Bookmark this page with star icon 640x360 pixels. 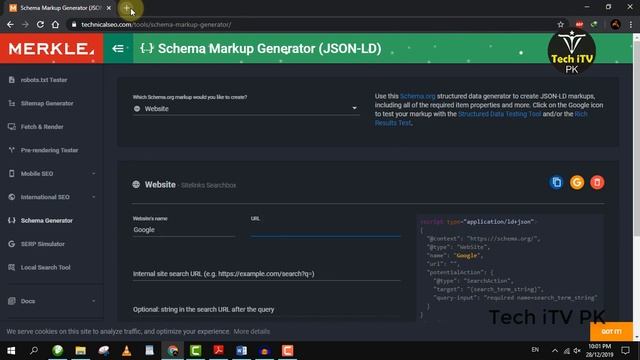coord(560,24)
